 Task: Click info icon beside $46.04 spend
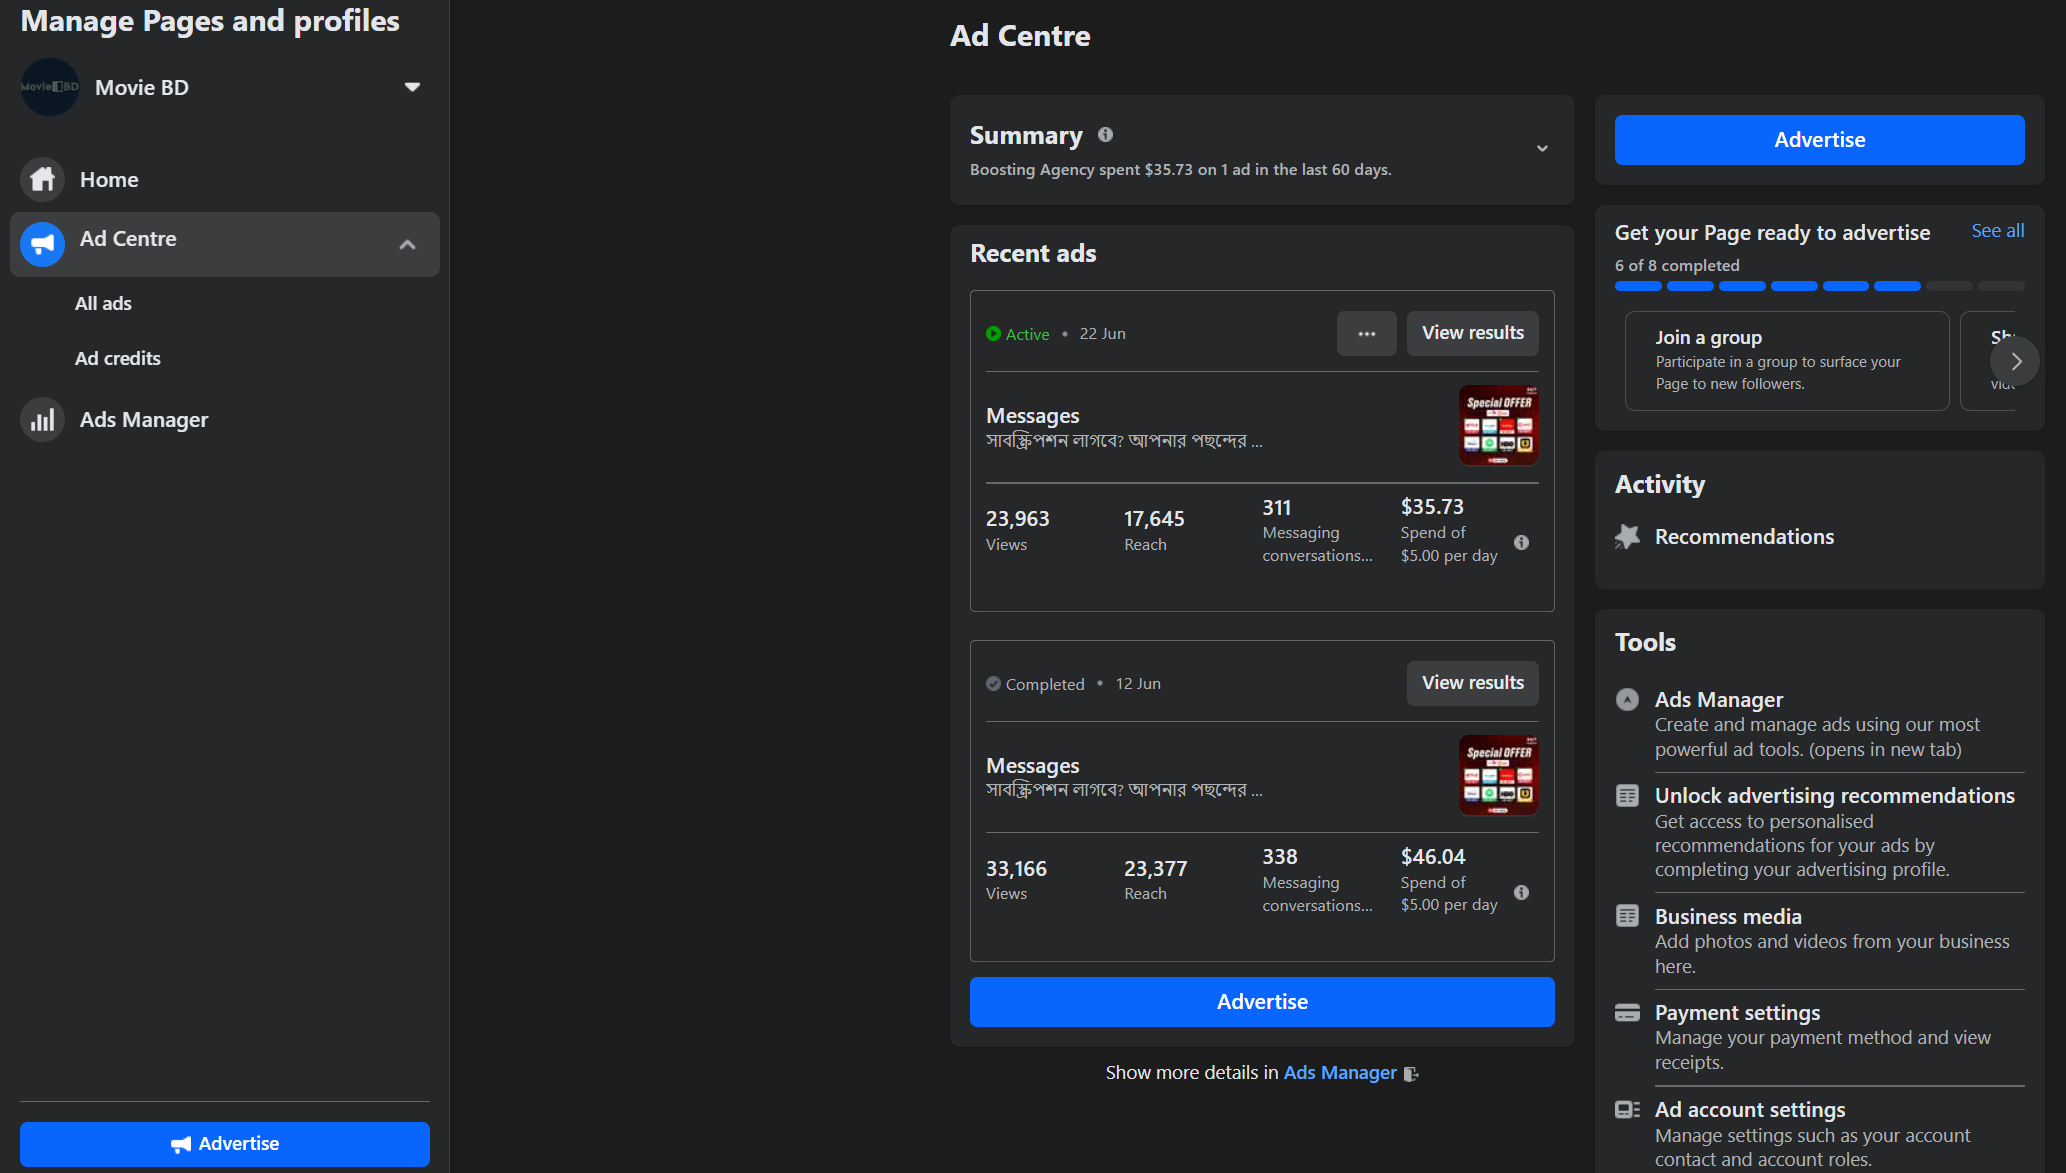(1521, 893)
